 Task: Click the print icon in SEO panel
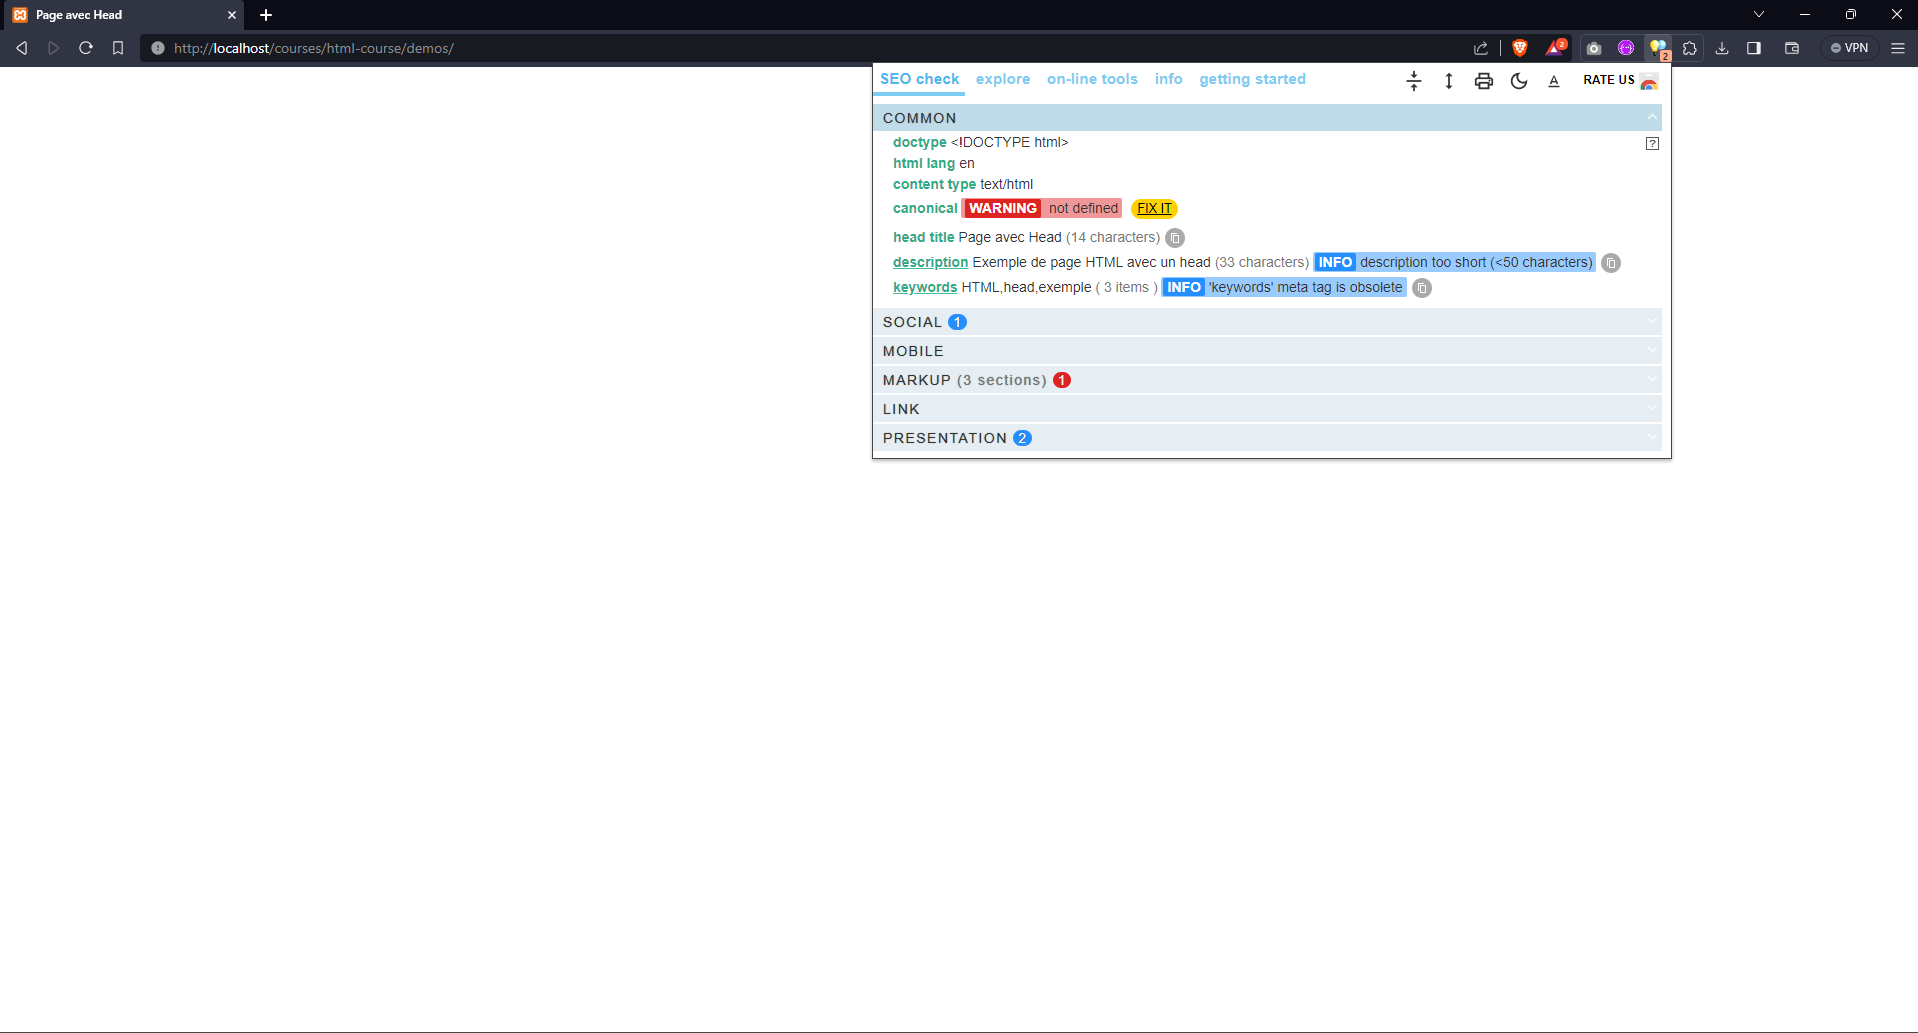pos(1483,81)
